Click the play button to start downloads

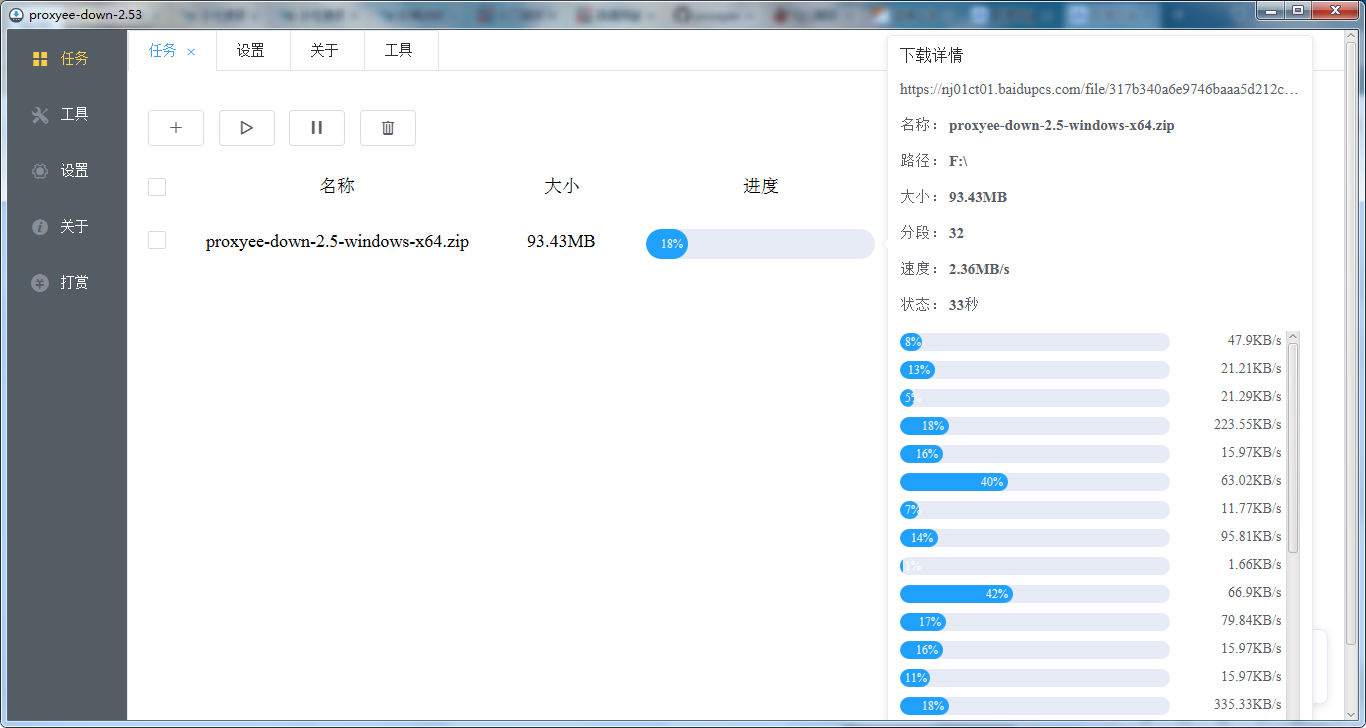click(247, 128)
